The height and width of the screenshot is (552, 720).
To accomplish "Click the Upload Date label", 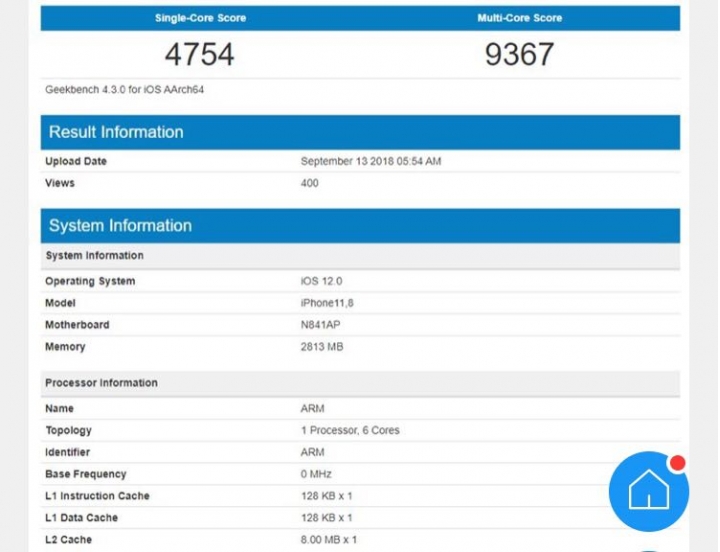I will point(76,161).
